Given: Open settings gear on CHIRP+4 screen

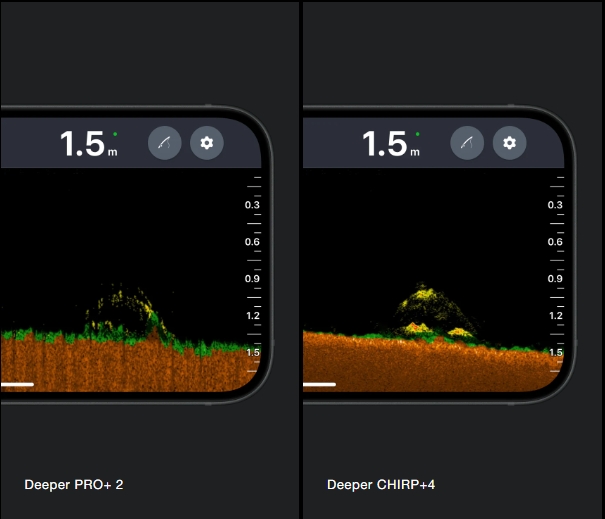Looking at the screenshot, I should [509, 143].
